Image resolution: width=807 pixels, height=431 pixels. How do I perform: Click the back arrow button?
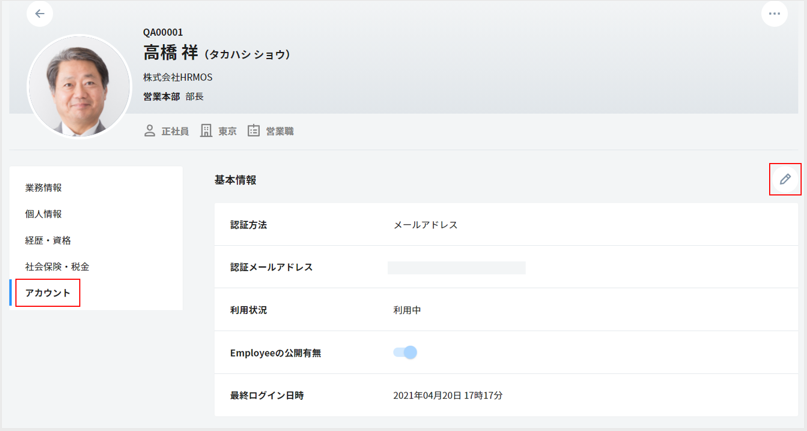pyautogui.click(x=40, y=14)
